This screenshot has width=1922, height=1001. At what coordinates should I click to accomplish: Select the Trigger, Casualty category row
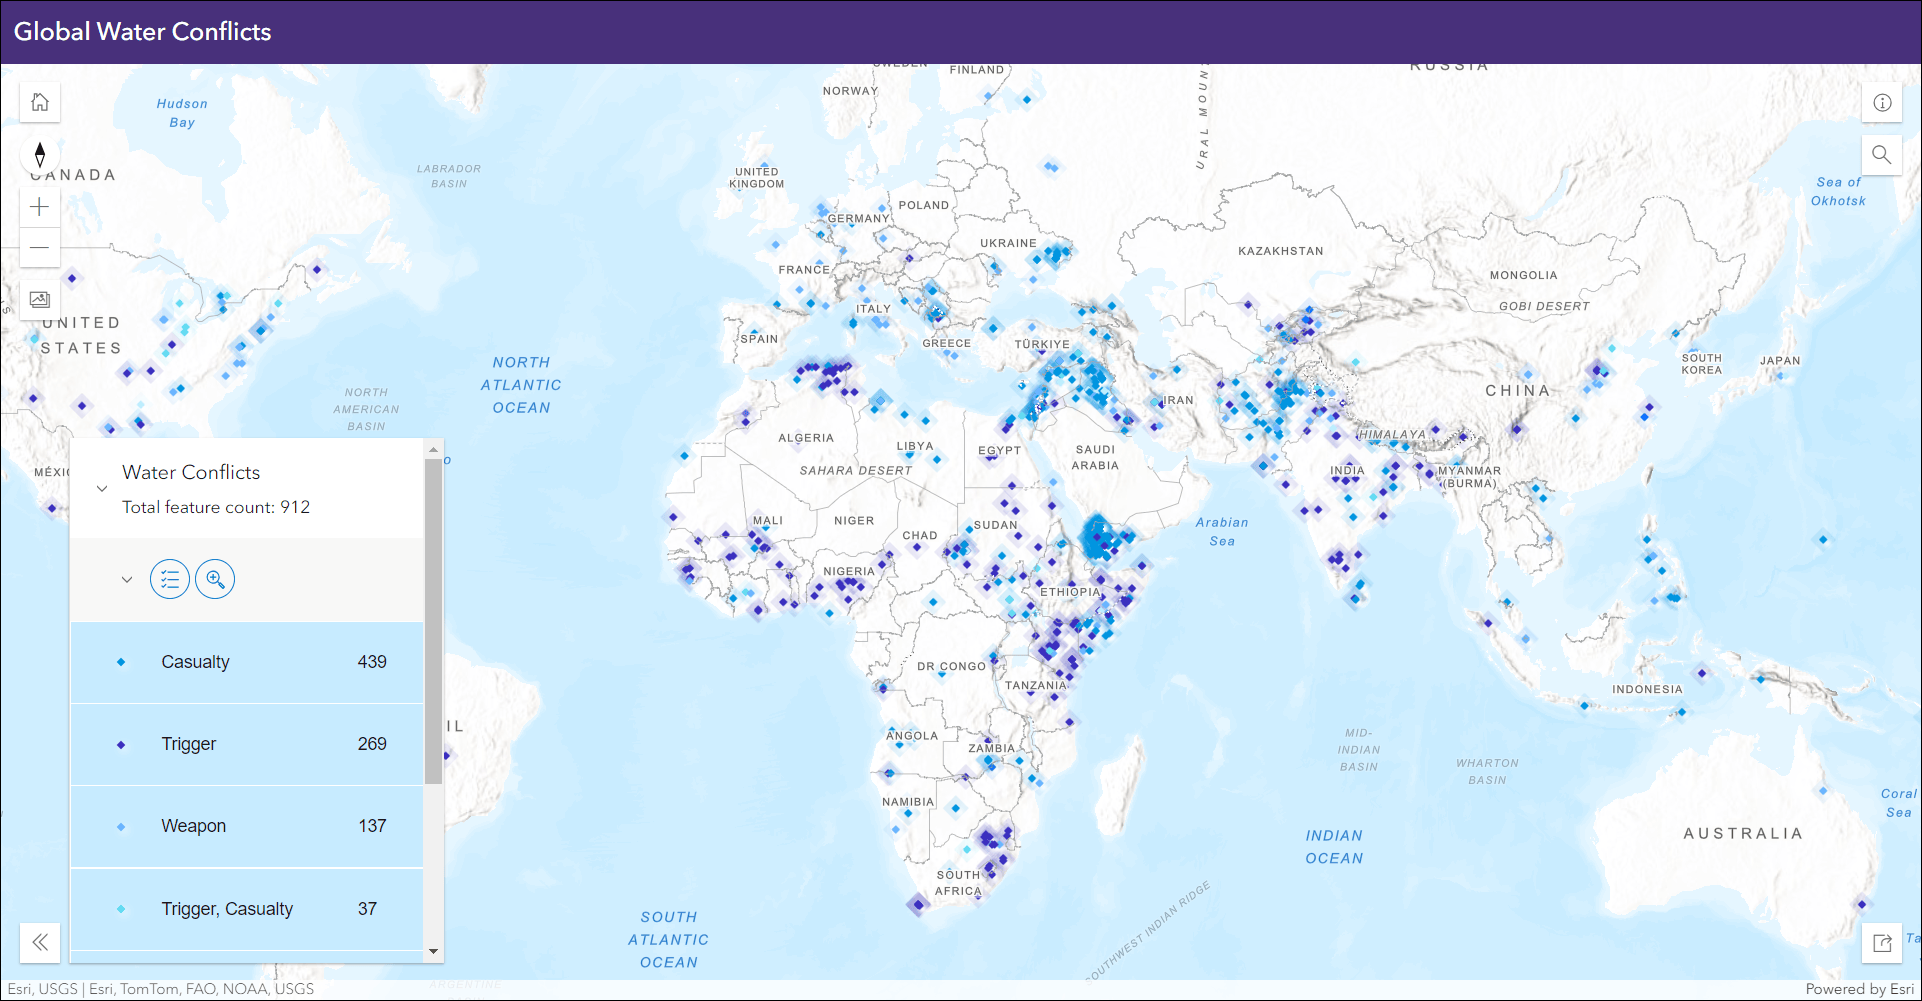tap(247, 909)
